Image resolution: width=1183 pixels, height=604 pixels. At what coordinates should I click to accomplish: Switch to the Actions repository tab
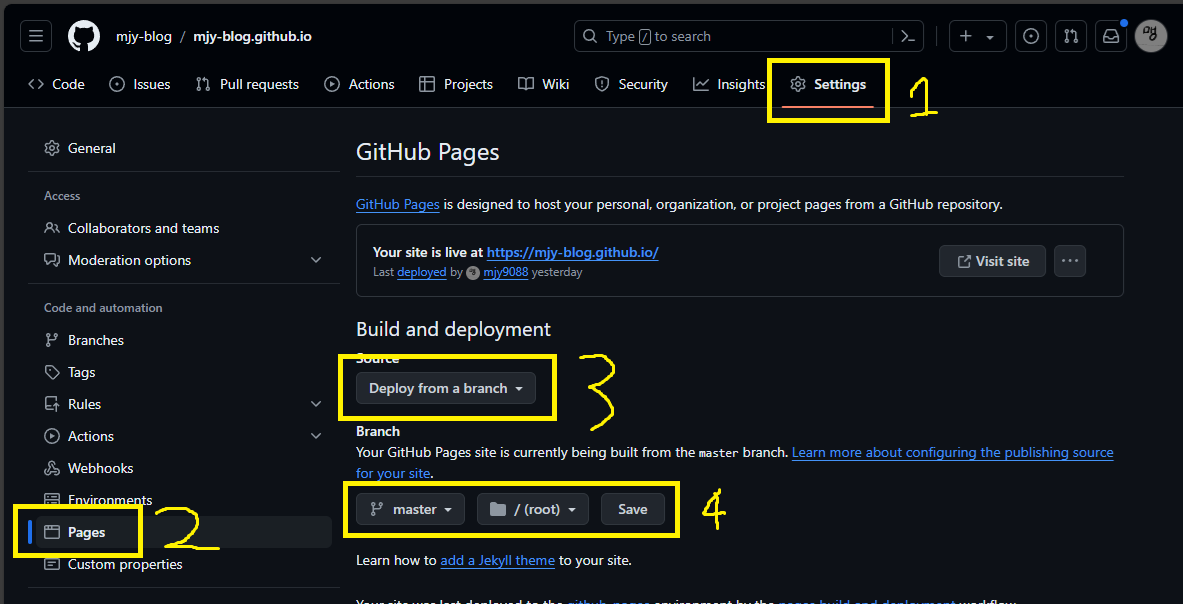360,84
